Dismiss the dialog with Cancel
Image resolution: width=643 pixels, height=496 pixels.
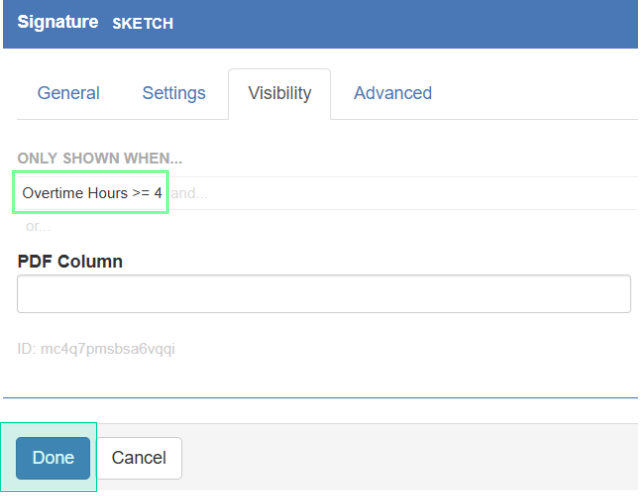coord(139,458)
